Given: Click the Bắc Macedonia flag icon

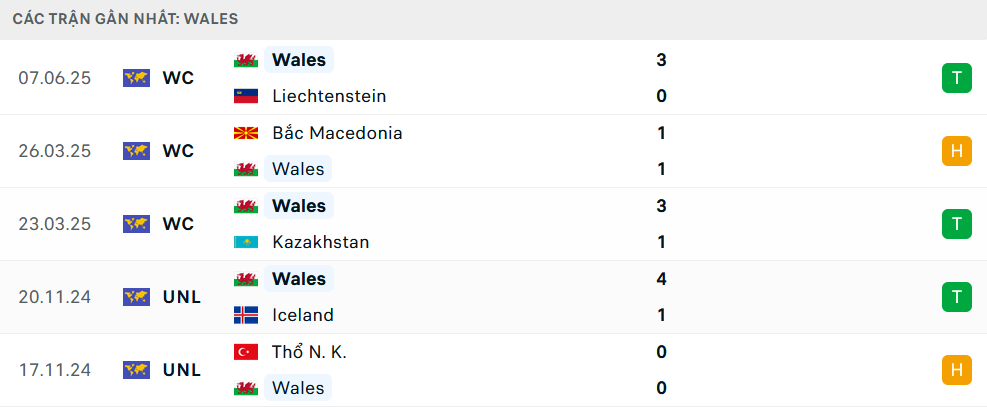Looking at the screenshot, I should coord(246,133).
